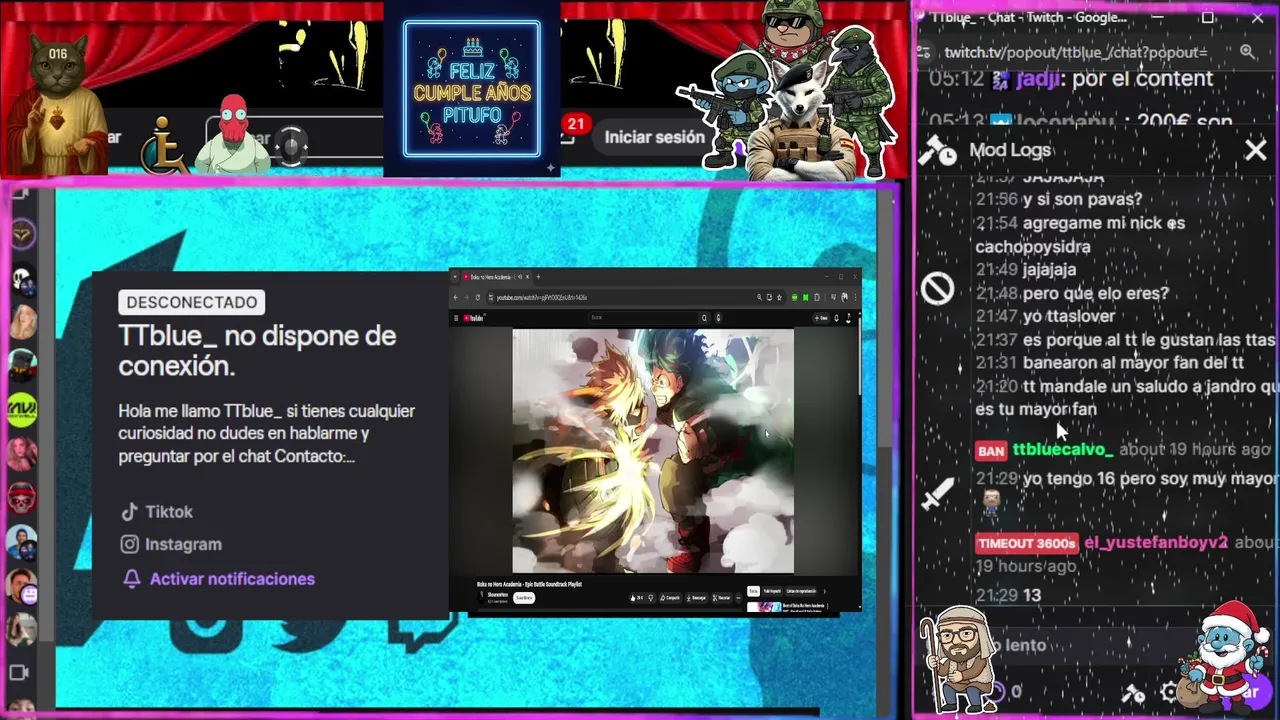Viewport: 1280px width, 720px height.
Task: Start voice search with the microphone icon
Action: click(x=718, y=318)
